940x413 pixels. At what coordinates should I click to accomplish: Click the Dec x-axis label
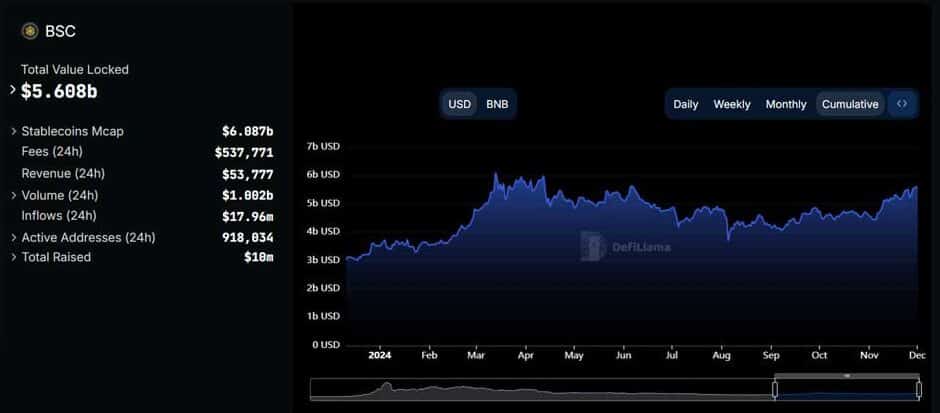pos(917,355)
